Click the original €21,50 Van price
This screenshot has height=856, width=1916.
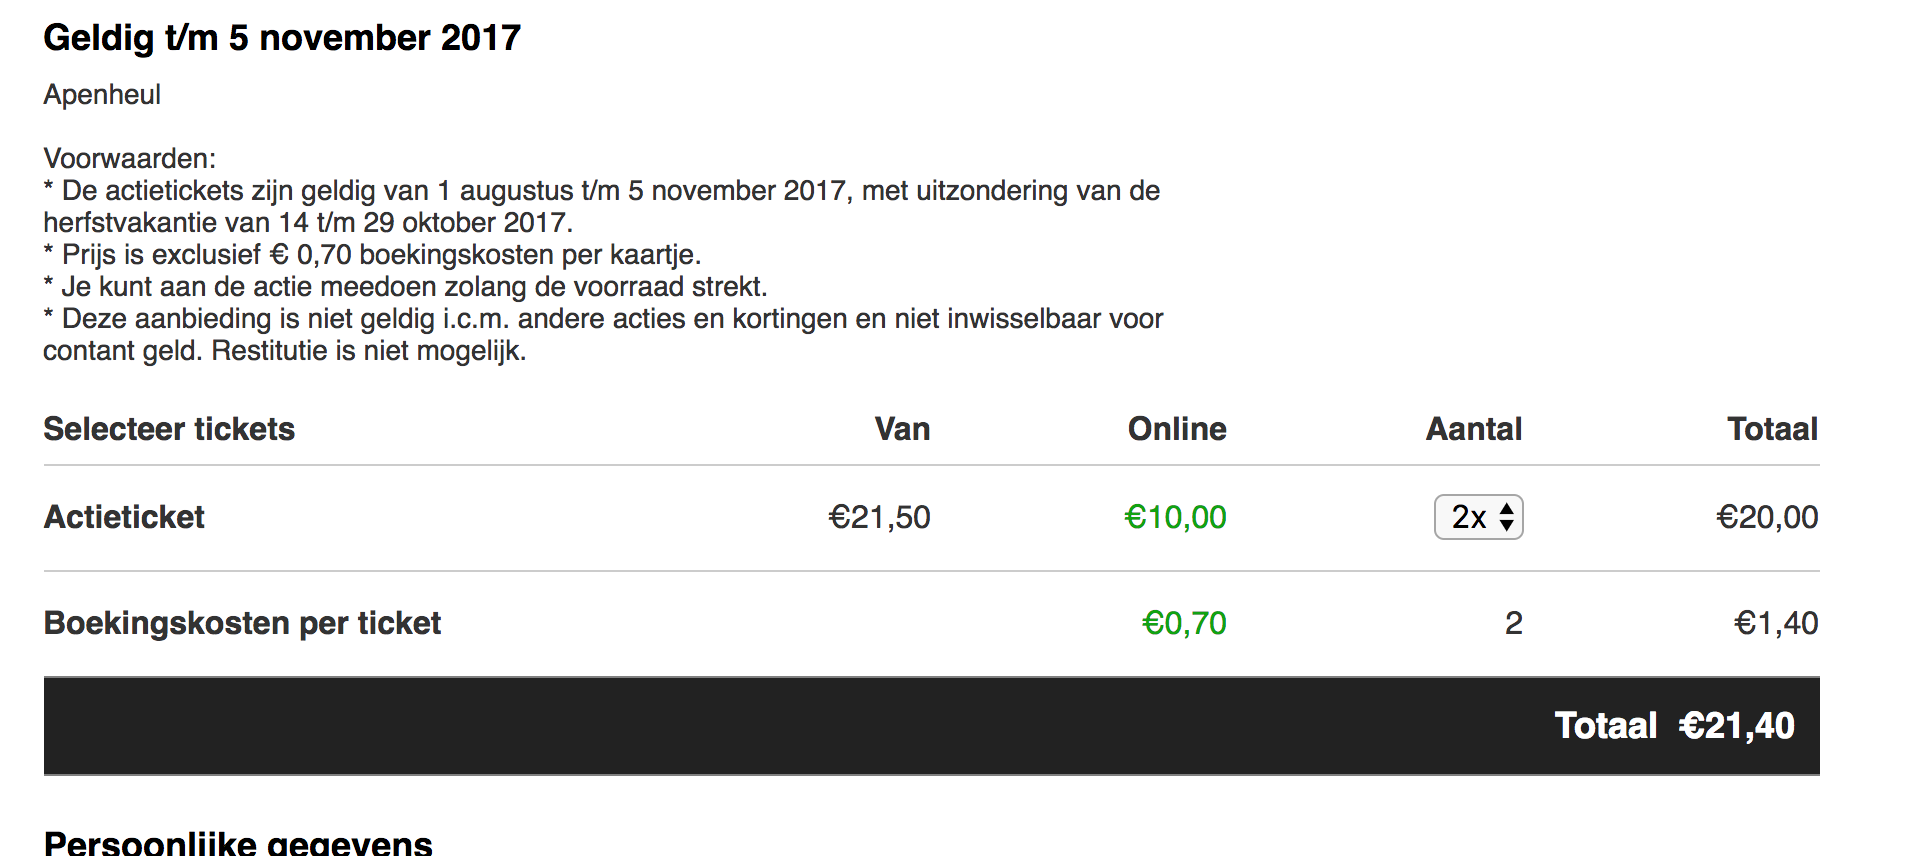point(879,517)
